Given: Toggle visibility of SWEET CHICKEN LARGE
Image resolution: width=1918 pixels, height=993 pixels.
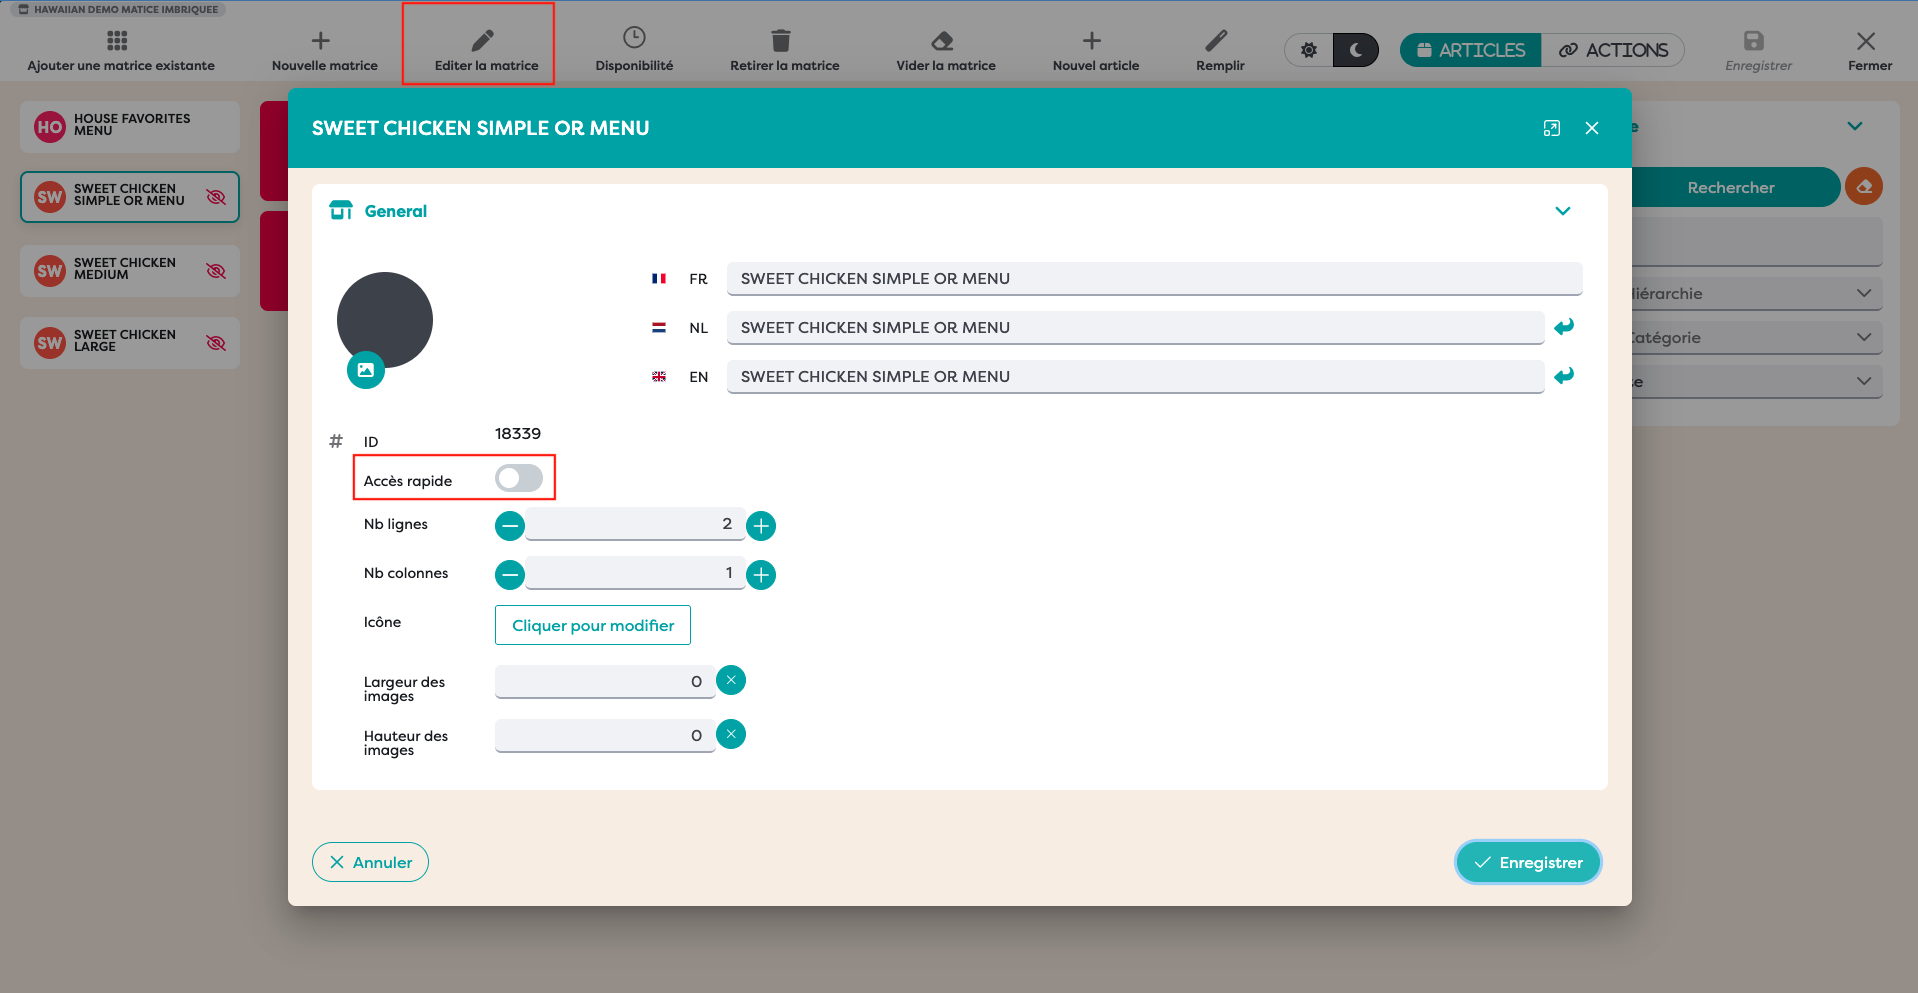Looking at the screenshot, I should [216, 343].
